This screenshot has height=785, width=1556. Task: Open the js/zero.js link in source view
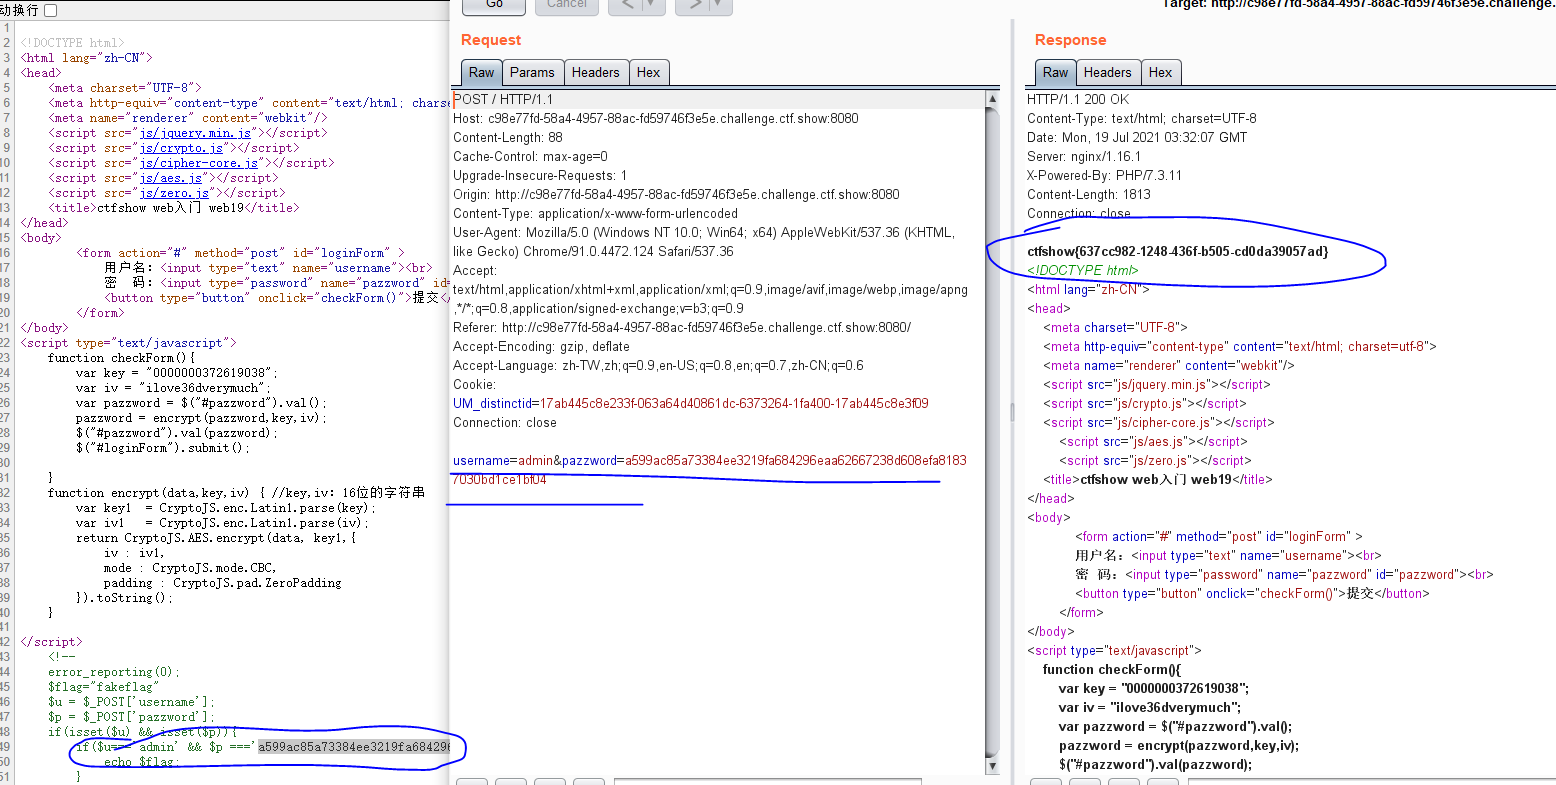pyautogui.click(x=175, y=193)
